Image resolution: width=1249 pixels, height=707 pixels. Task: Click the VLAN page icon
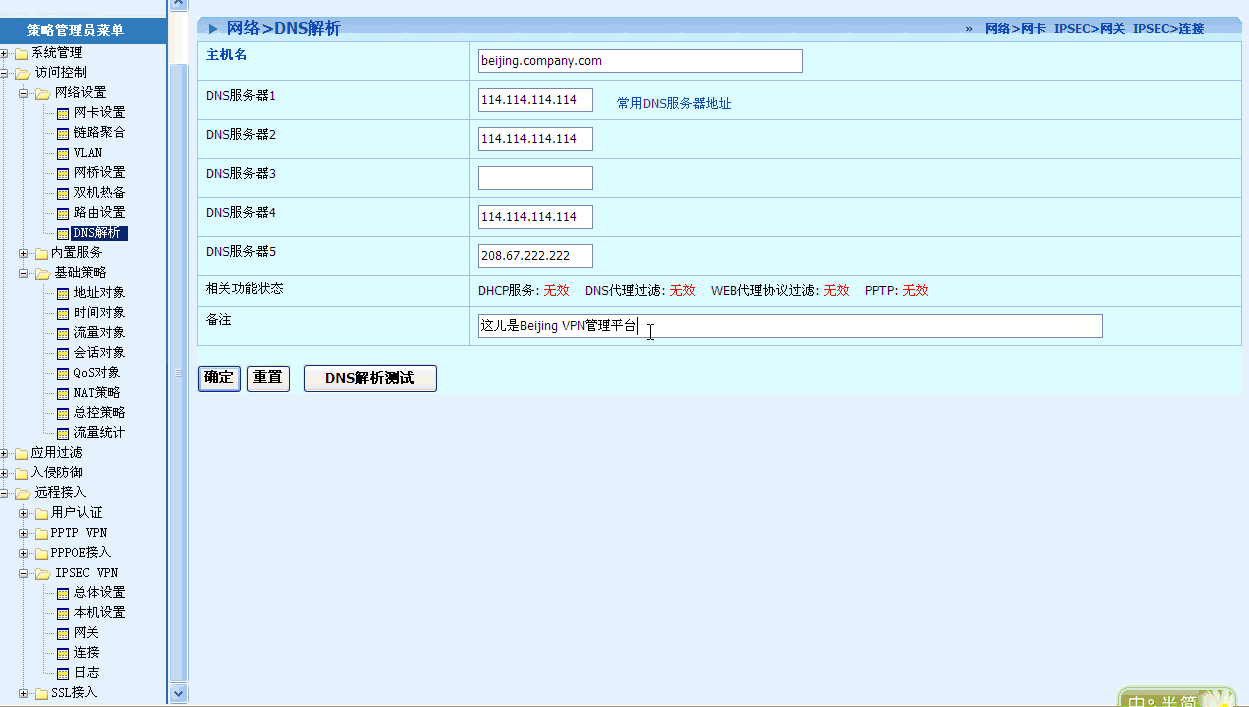63,153
